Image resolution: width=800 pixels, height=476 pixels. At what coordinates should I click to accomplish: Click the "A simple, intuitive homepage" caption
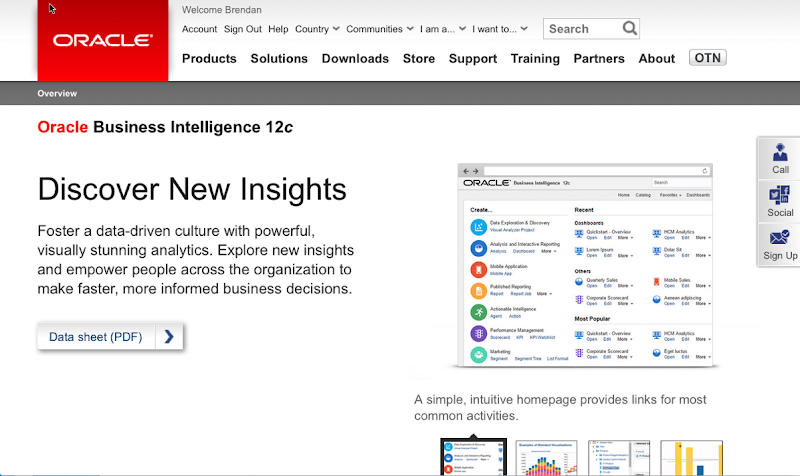coord(560,408)
